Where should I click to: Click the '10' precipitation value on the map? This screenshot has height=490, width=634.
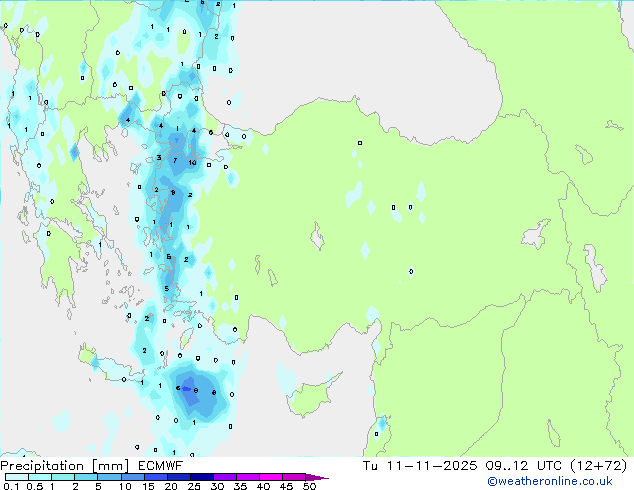192,163
